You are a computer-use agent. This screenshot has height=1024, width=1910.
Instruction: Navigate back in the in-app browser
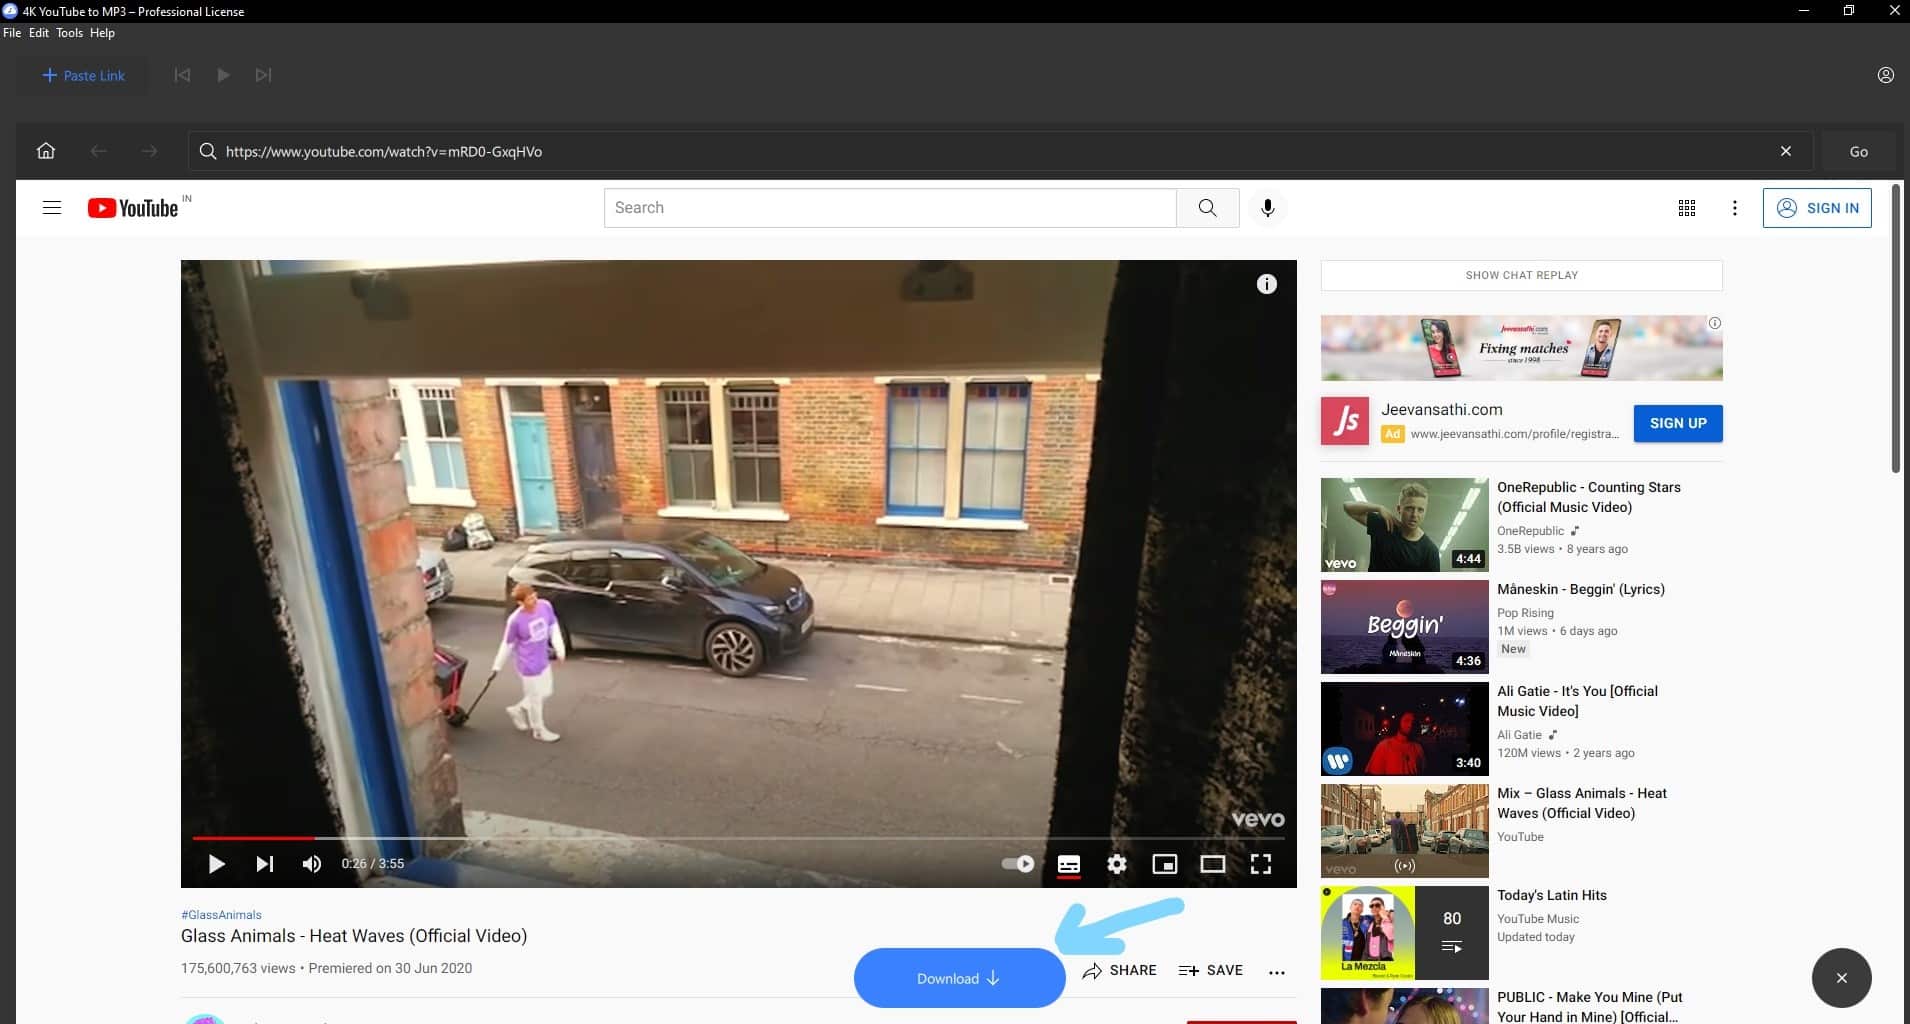click(x=98, y=151)
